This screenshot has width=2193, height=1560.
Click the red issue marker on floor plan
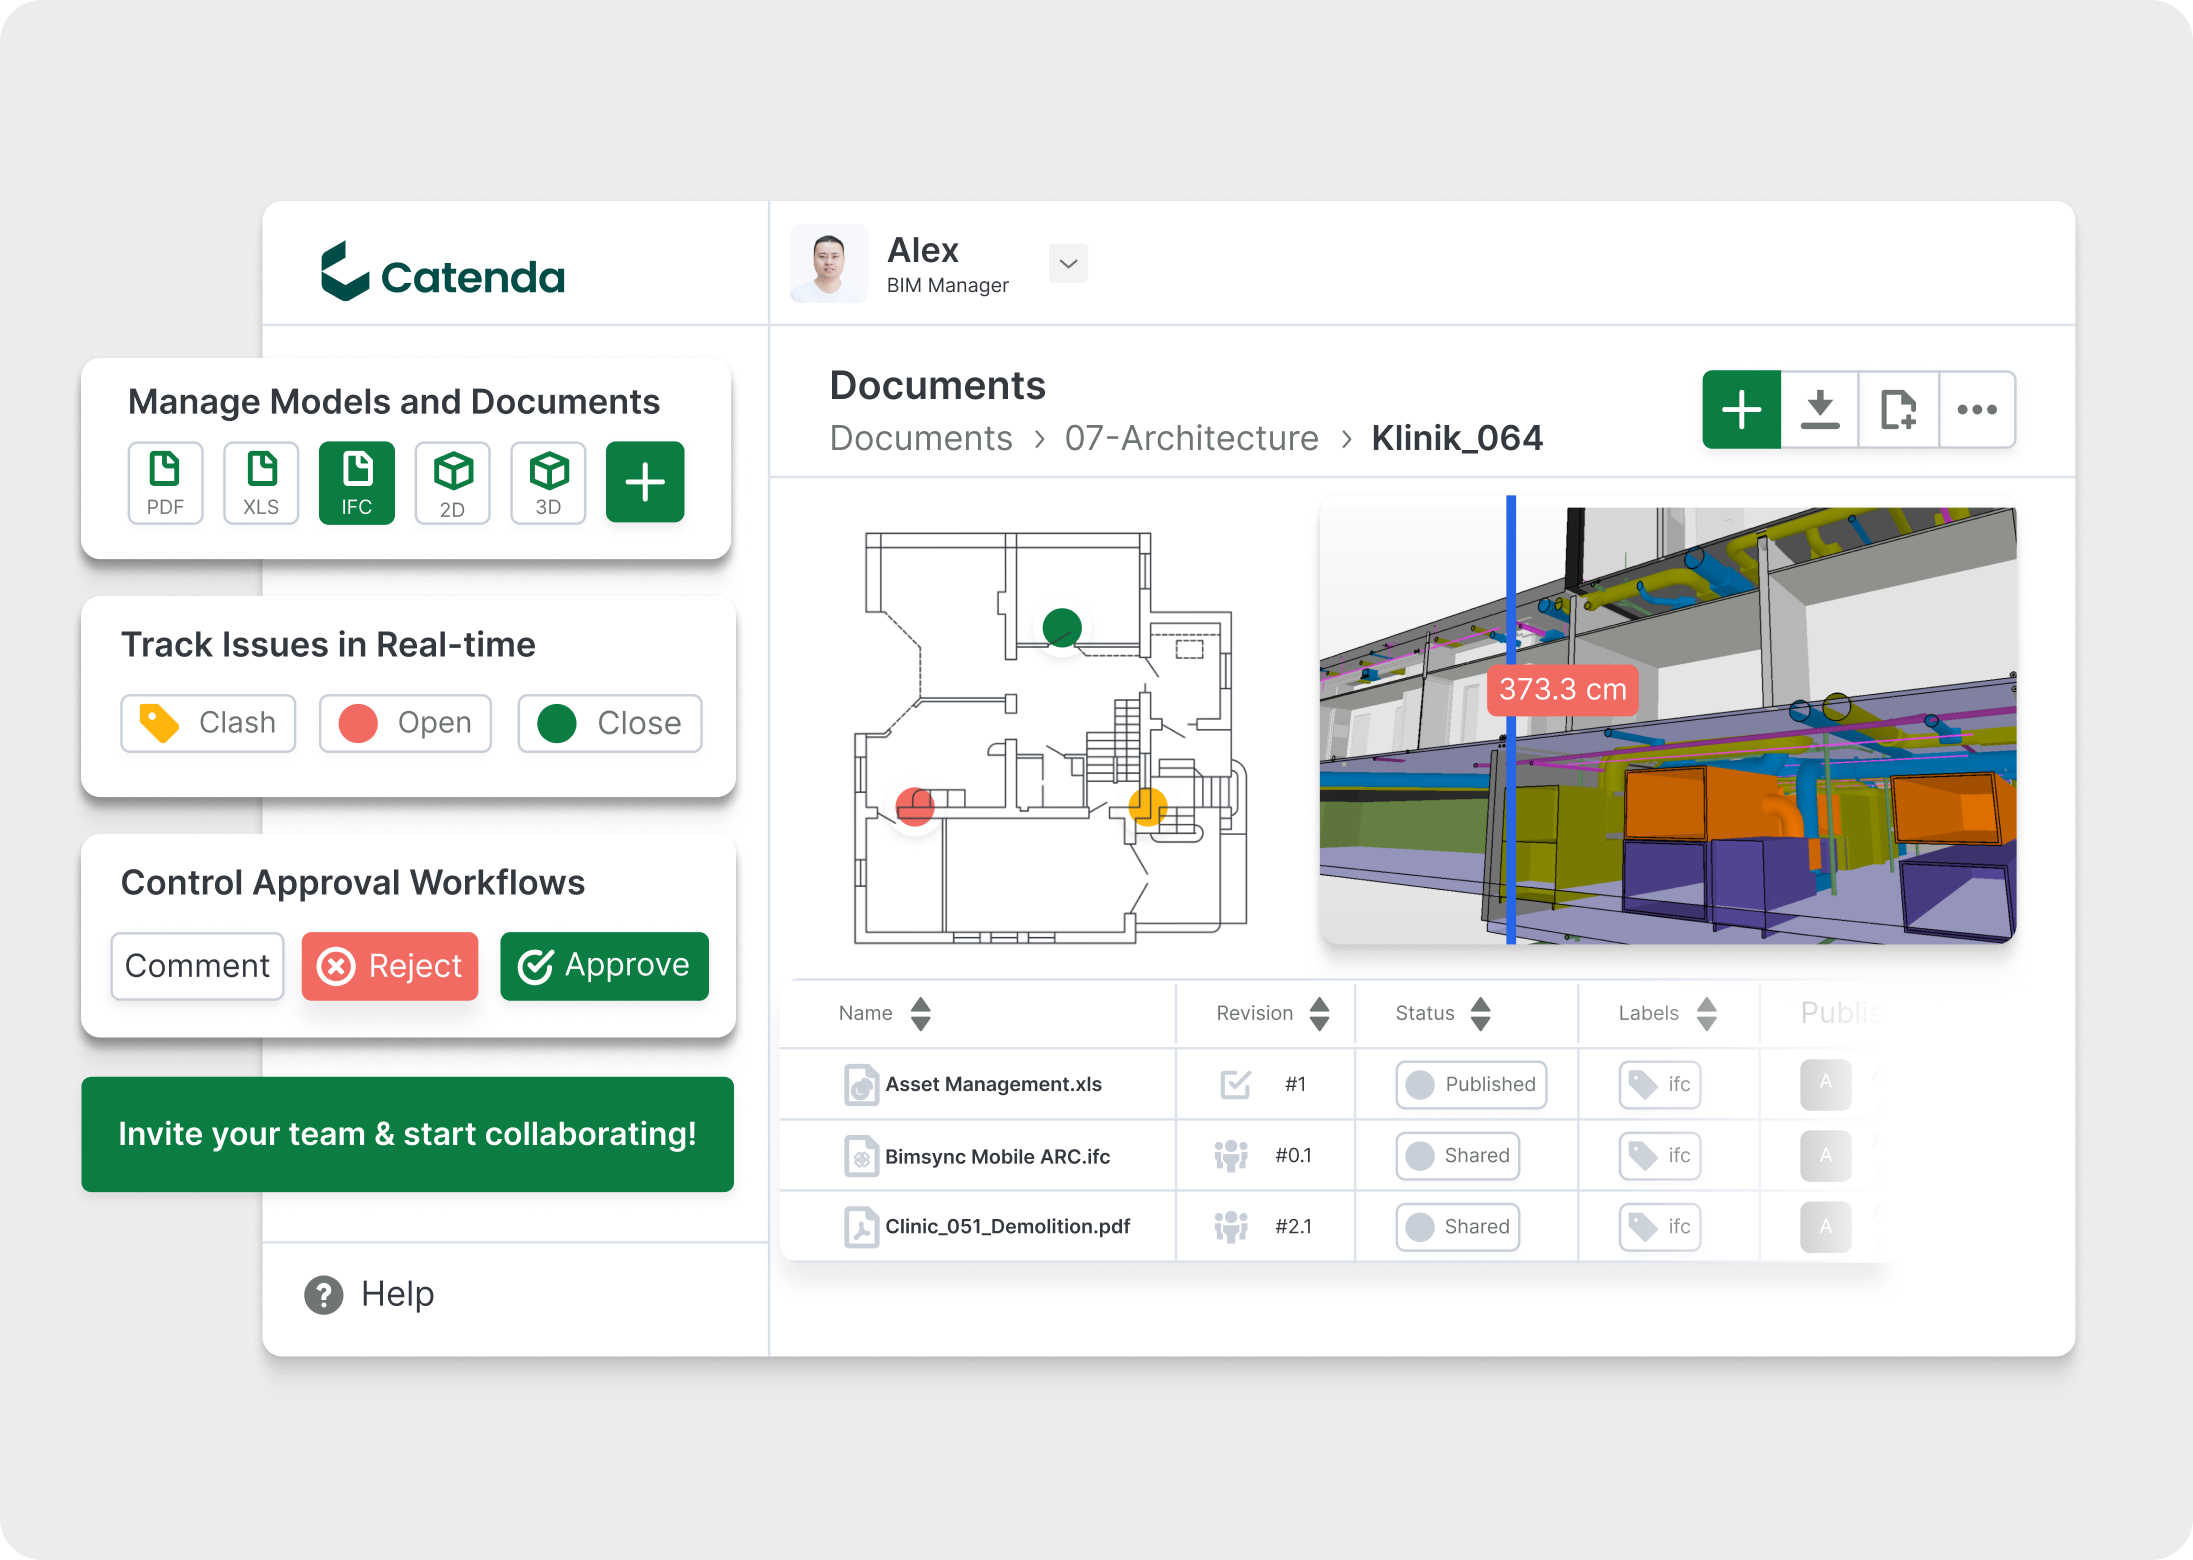point(914,806)
